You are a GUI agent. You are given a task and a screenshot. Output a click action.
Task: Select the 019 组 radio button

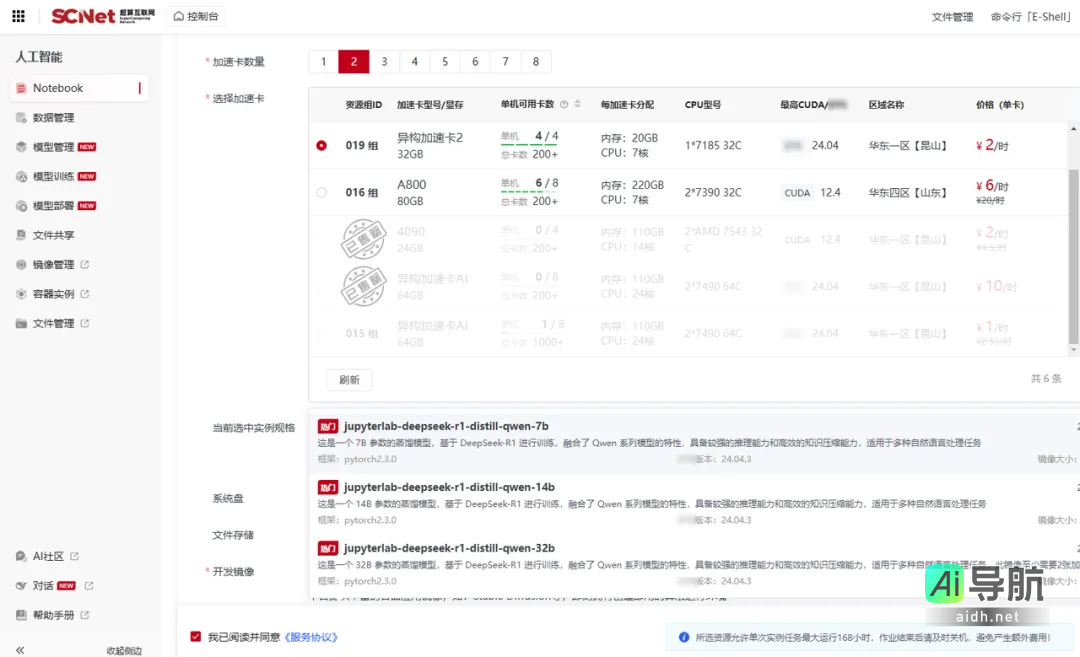click(x=322, y=145)
